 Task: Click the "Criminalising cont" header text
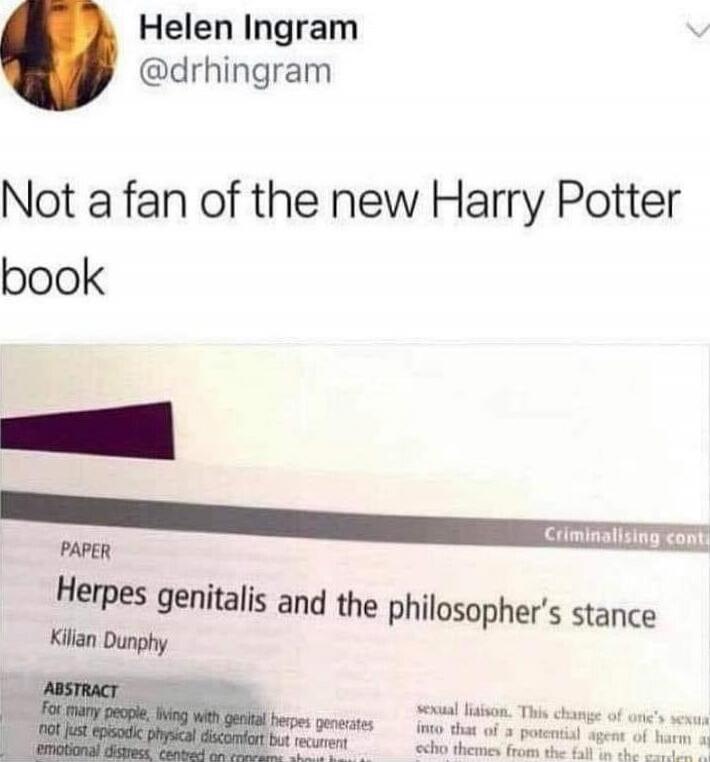coord(627,536)
